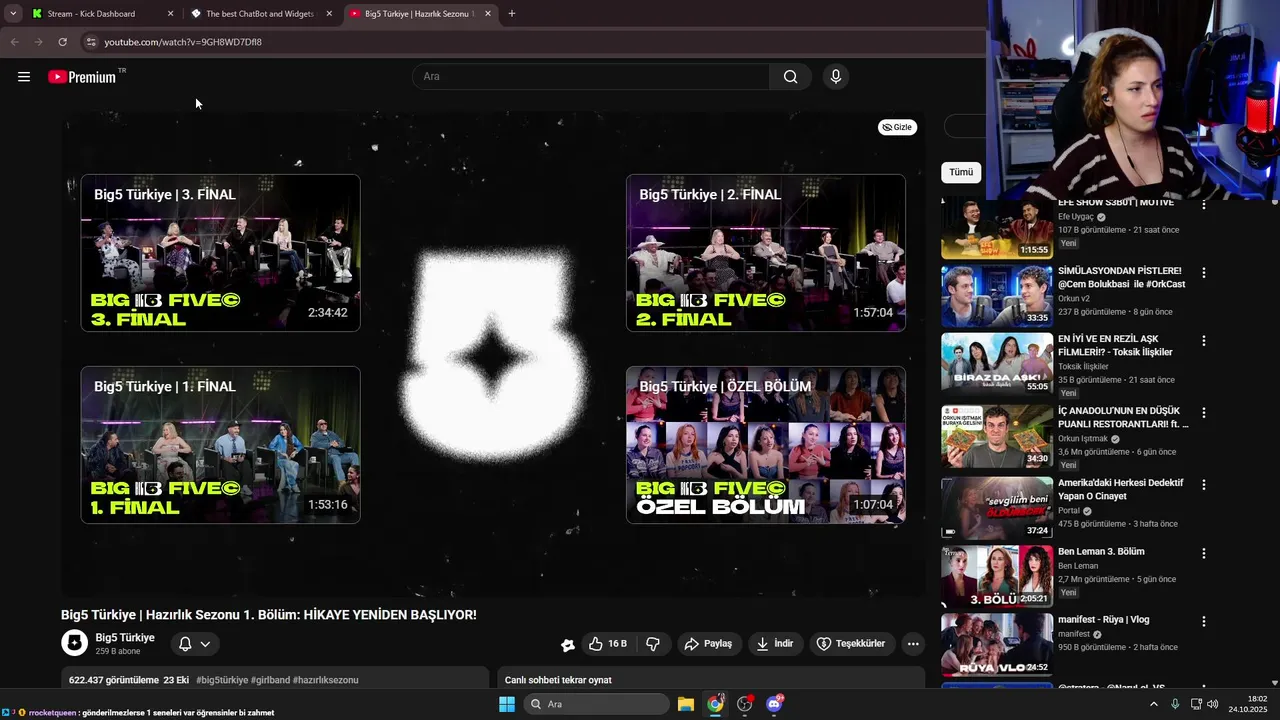Viewport: 1280px width, 720px height.
Task: Go back in browser history
Action: coord(14,42)
